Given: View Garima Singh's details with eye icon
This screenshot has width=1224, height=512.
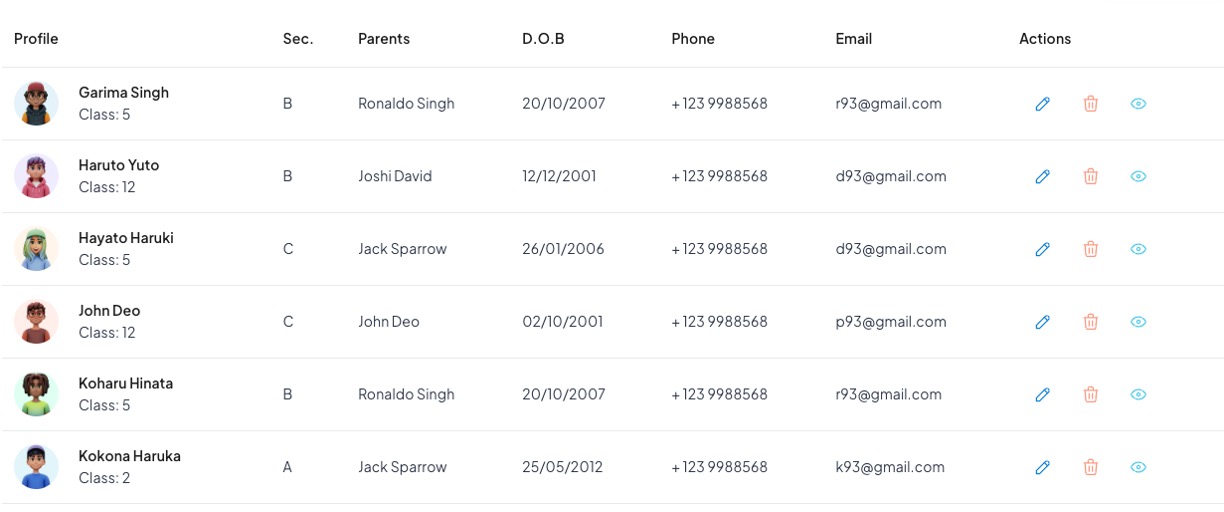Looking at the screenshot, I should pyautogui.click(x=1138, y=104).
